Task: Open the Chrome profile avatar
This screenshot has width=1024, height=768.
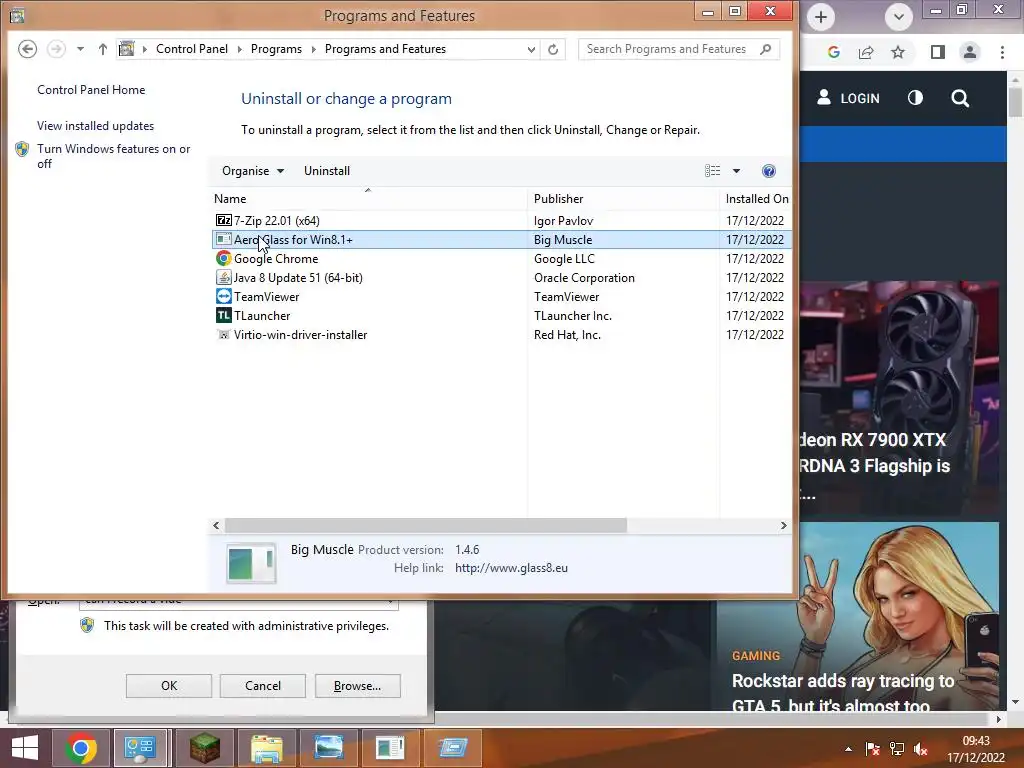Action: (x=970, y=52)
